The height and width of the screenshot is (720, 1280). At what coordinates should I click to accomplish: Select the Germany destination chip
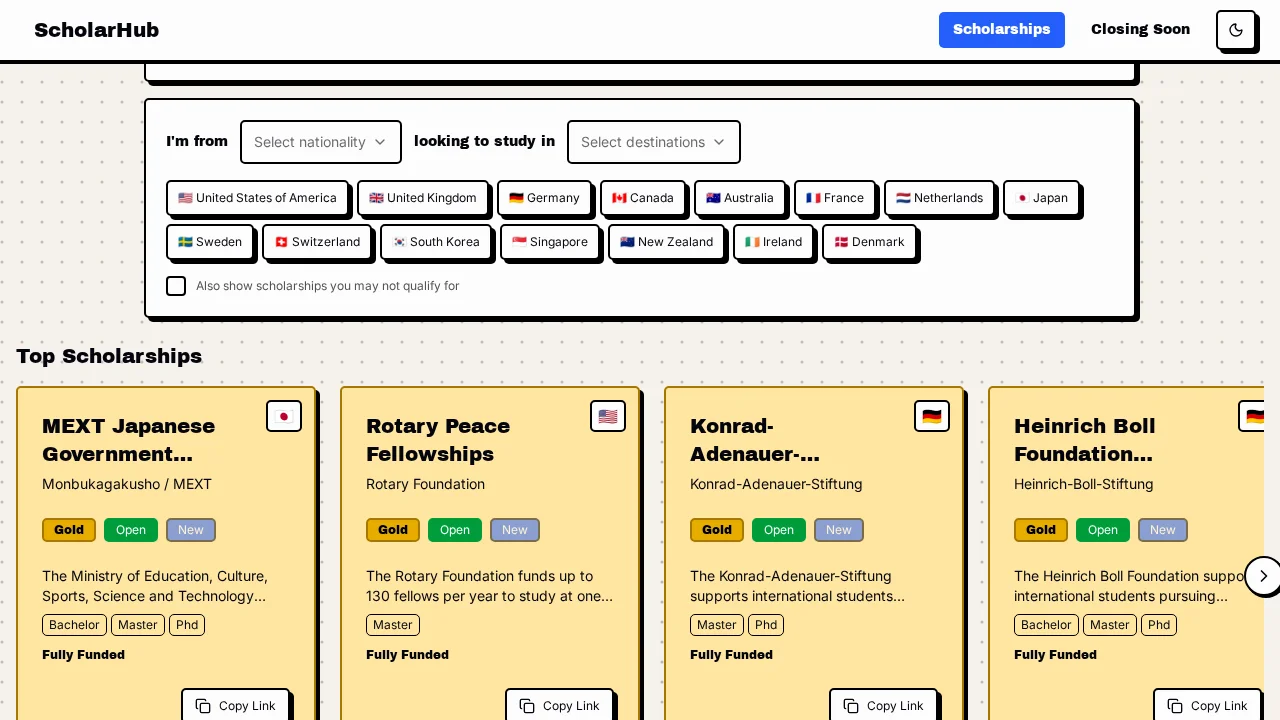[544, 198]
